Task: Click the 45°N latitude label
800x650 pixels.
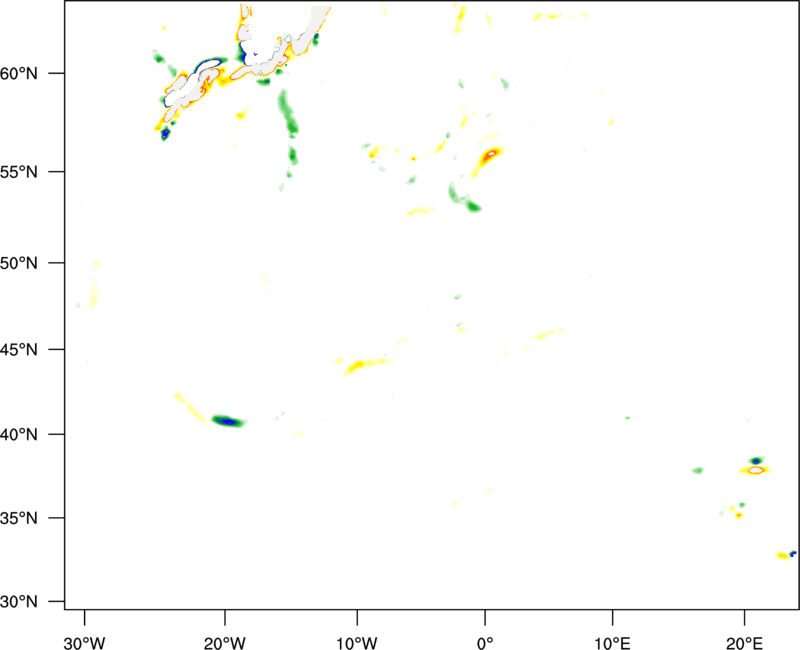Action: (19, 350)
